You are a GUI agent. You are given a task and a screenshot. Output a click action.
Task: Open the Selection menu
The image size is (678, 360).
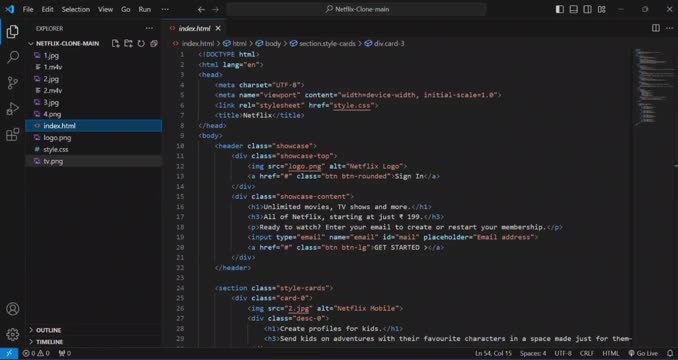point(76,9)
